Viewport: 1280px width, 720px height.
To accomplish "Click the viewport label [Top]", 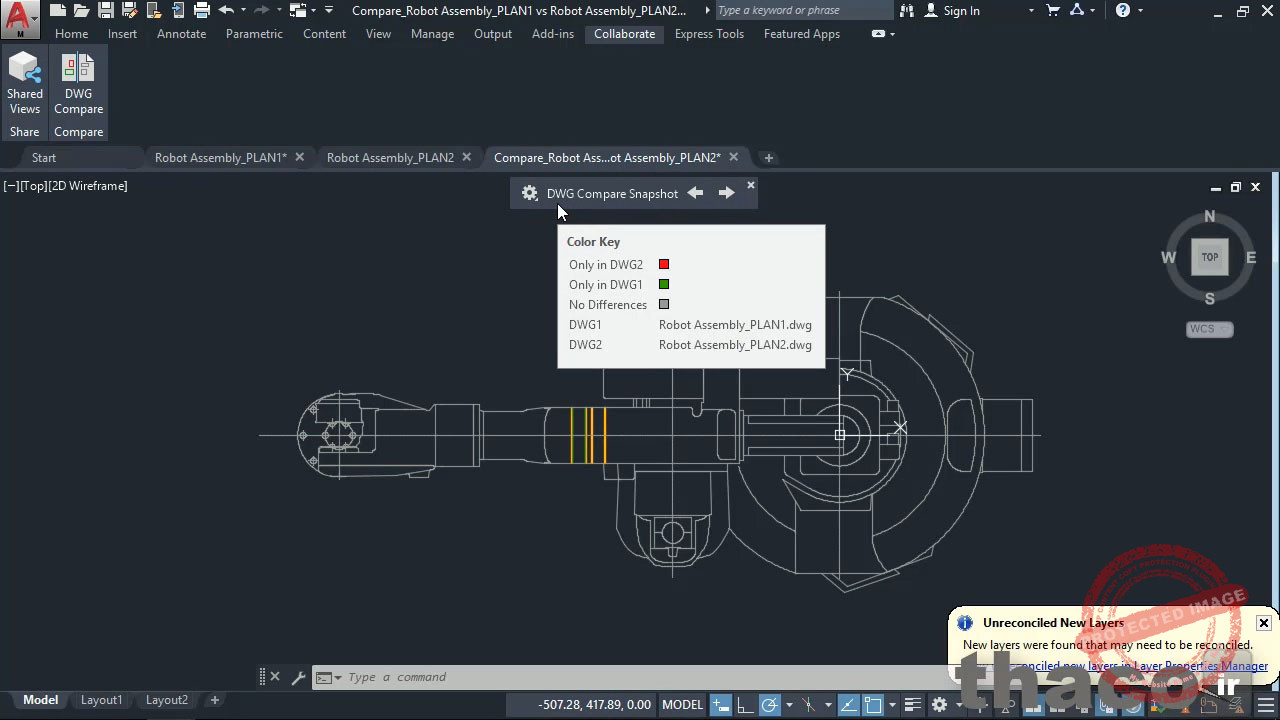I will (x=33, y=186).
